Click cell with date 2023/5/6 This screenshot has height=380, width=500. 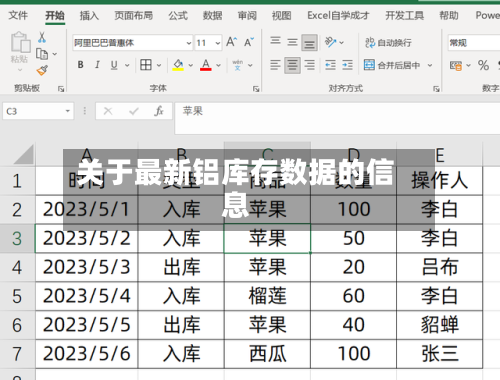tap(87, 354)
